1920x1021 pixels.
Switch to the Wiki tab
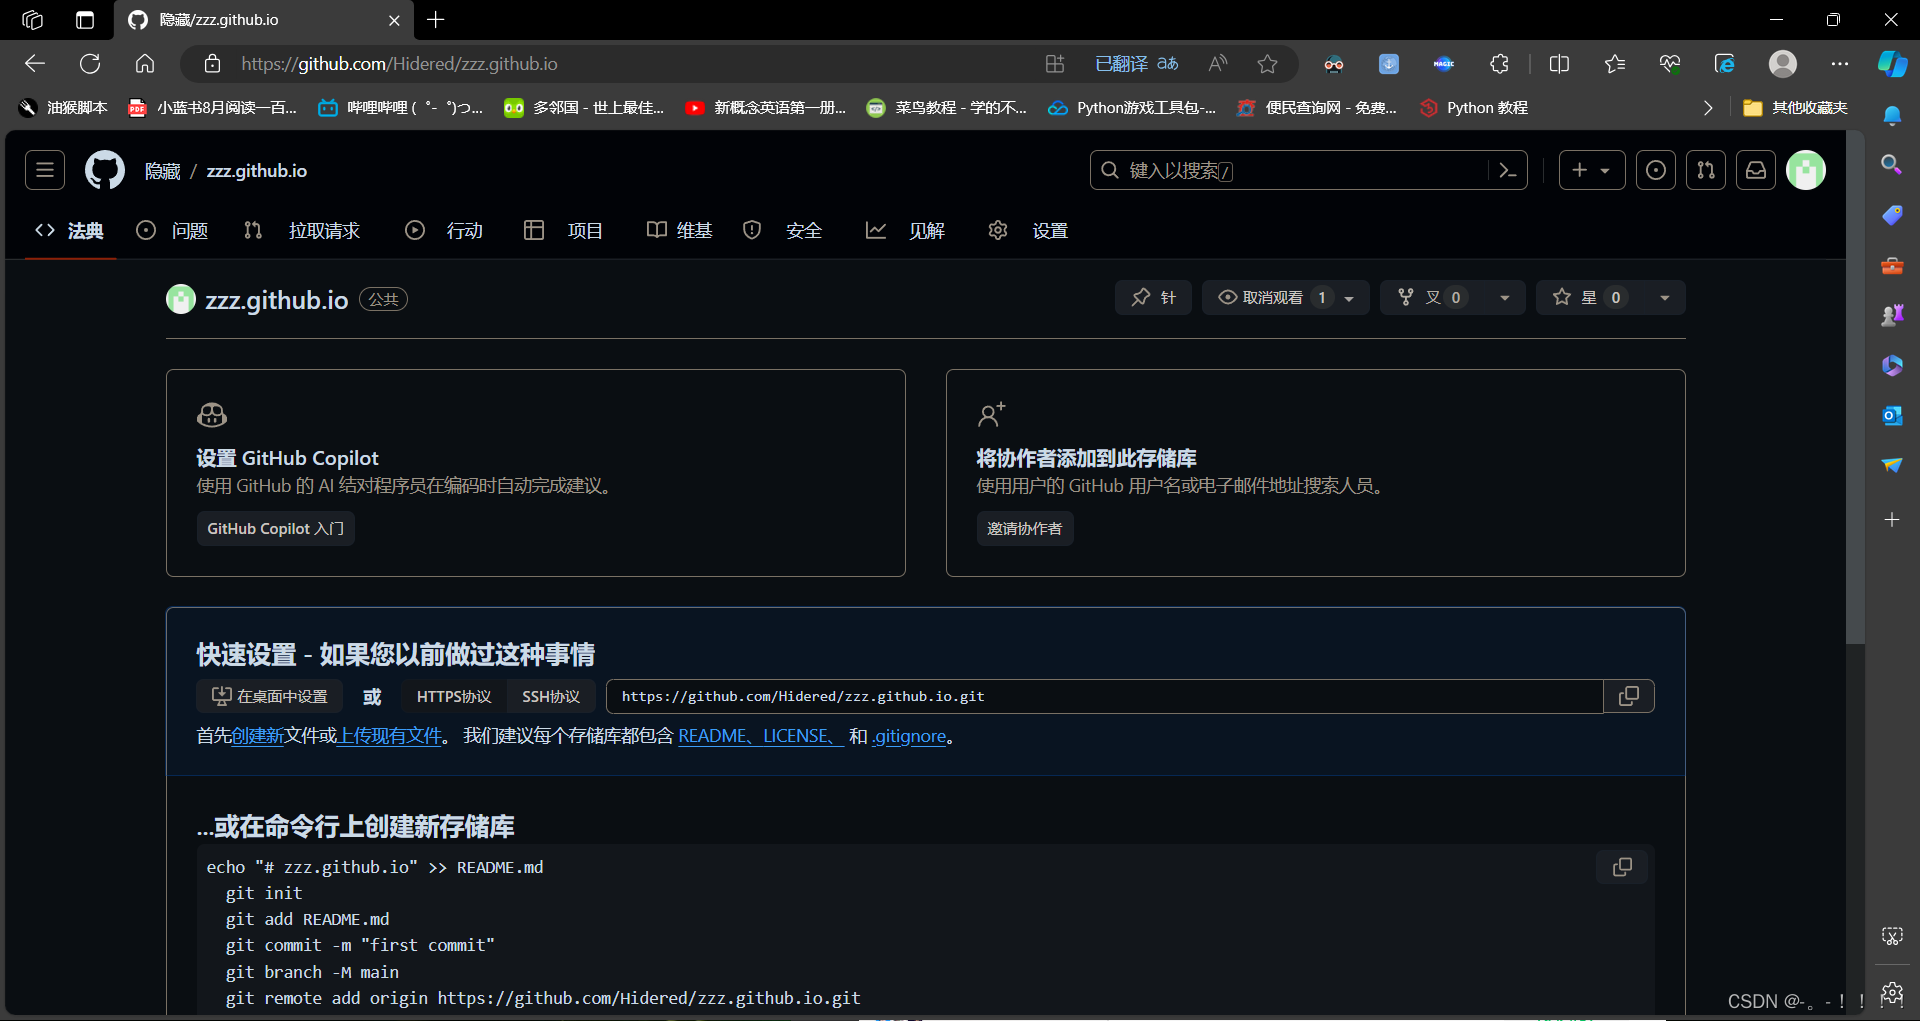click(679, 231)
